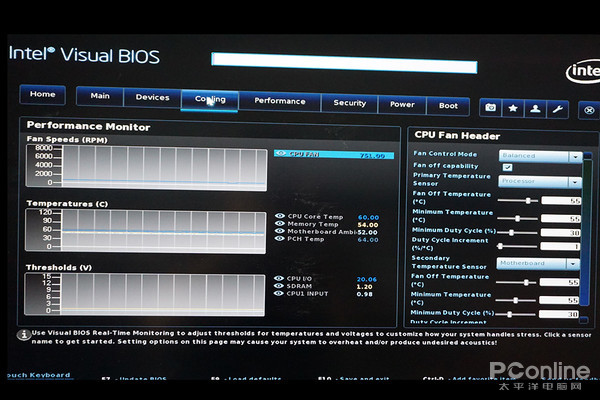Screen dimensions: 600x400
Task: Open favorites with the star icon
Action: pyautogui.click(x=513, y=109)
